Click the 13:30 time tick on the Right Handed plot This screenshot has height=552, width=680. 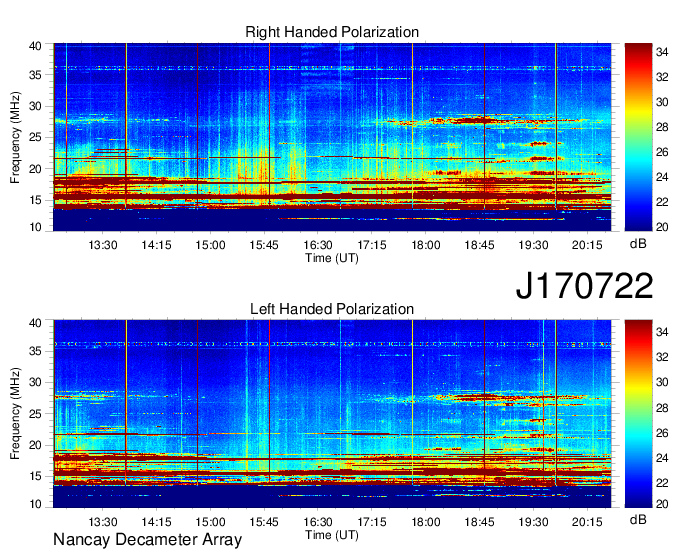103,245
